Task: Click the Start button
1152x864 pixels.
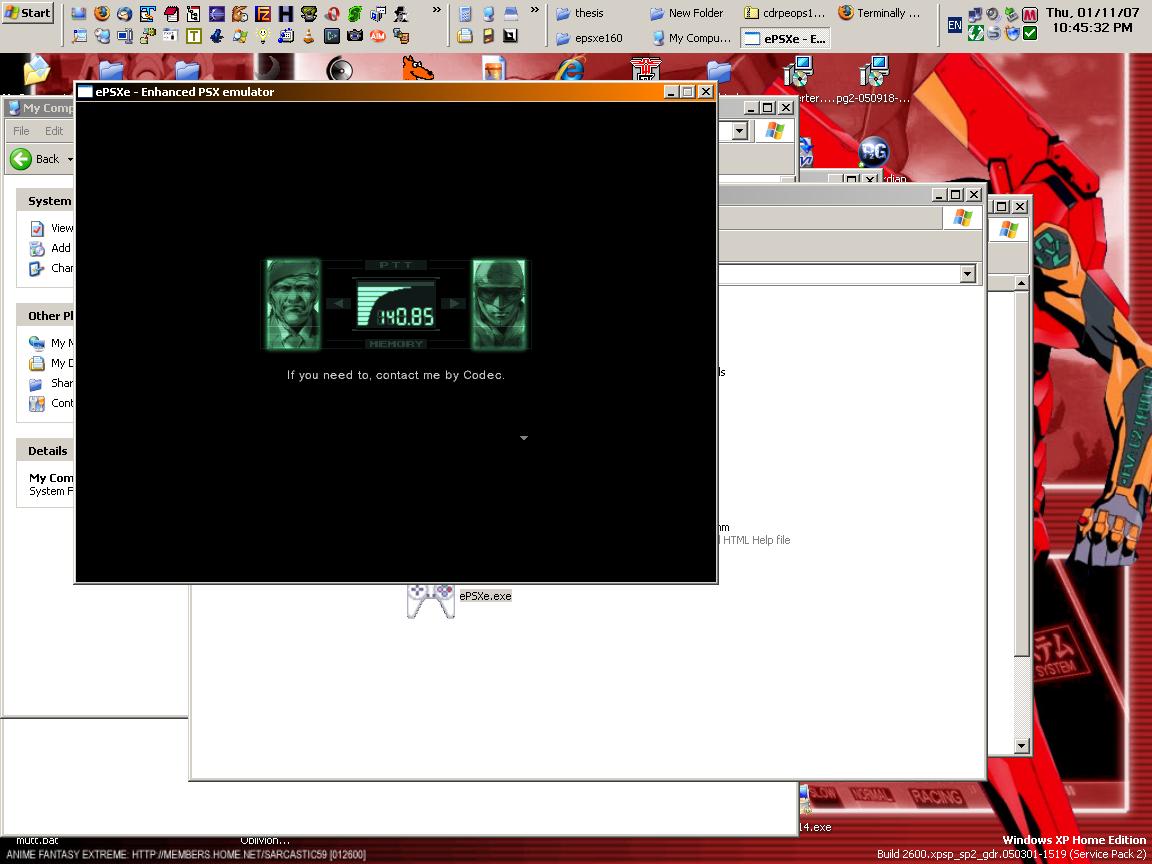Action: coord(28,13)
